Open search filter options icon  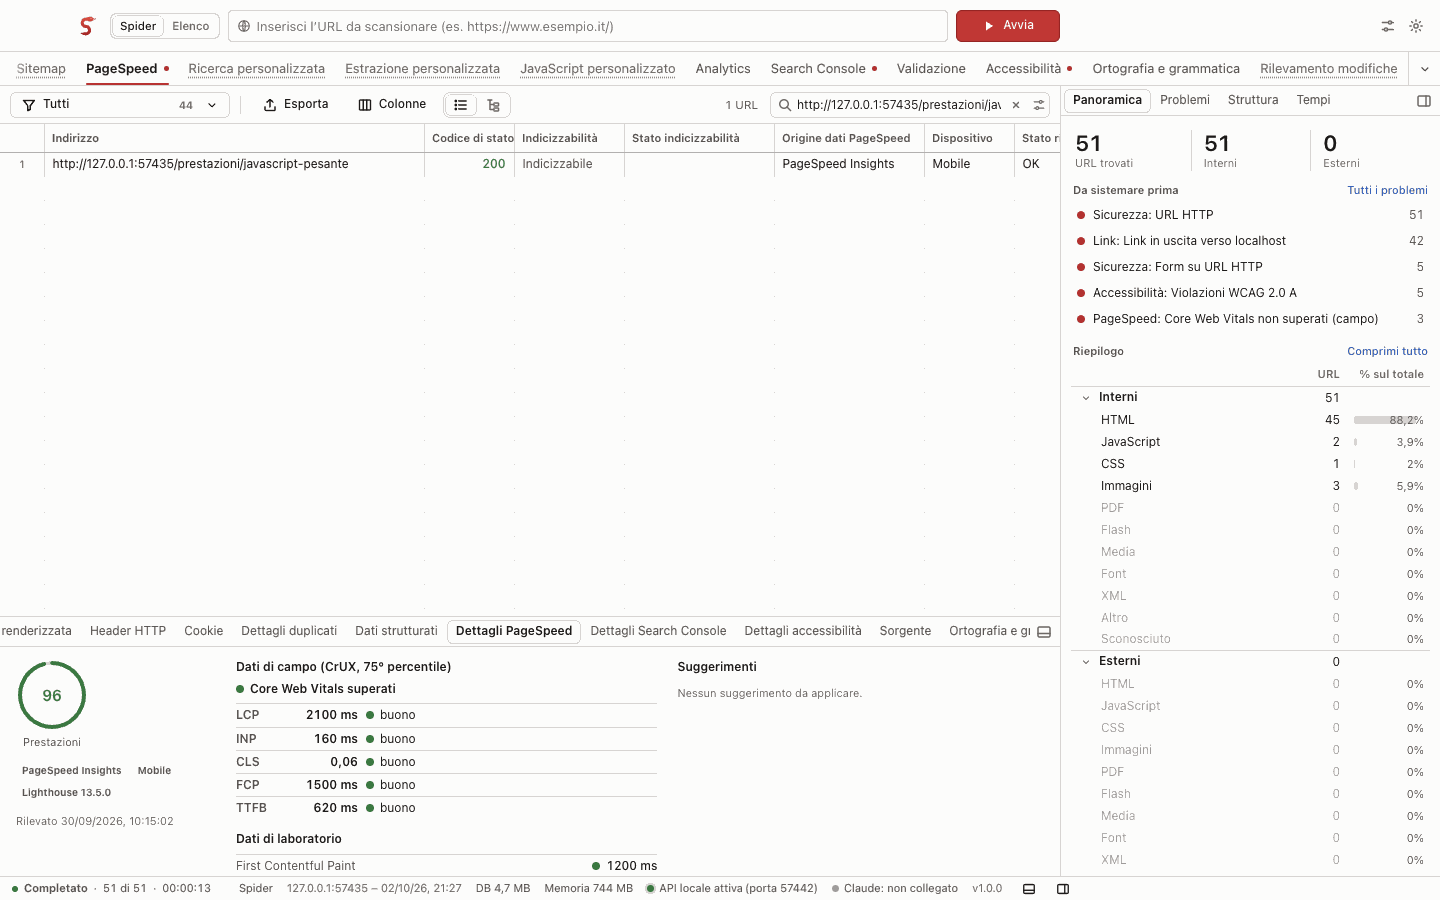pos(1039,105)
